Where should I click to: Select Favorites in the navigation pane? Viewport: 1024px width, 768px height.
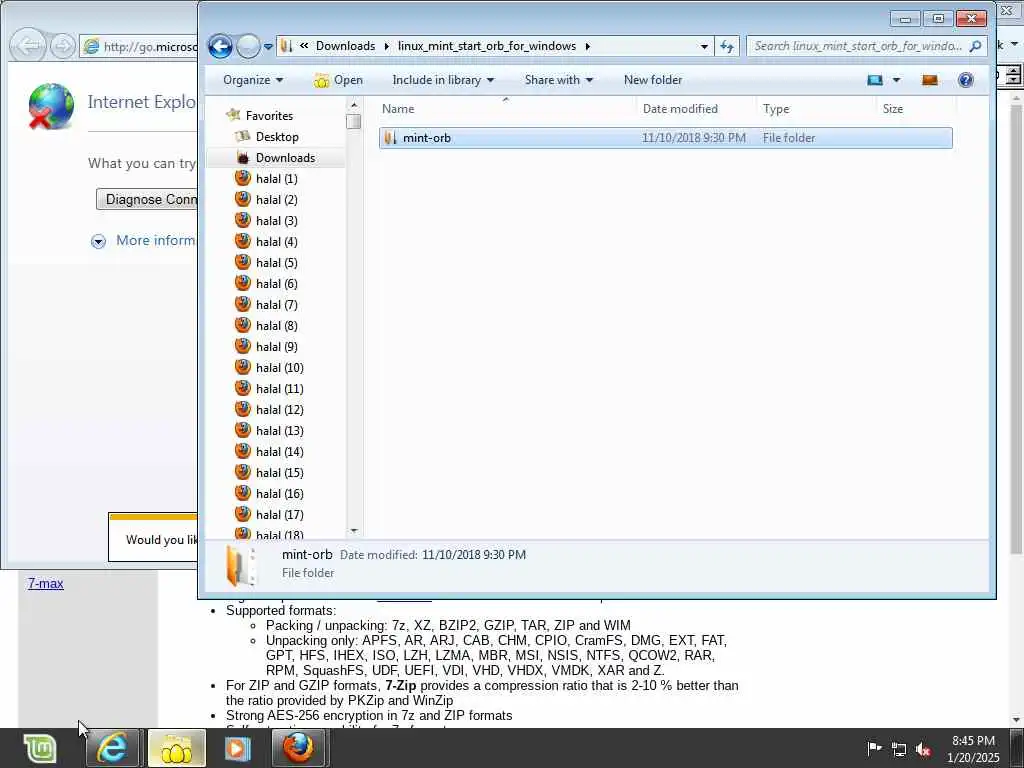pyautogui.click(x=269, y=116)
